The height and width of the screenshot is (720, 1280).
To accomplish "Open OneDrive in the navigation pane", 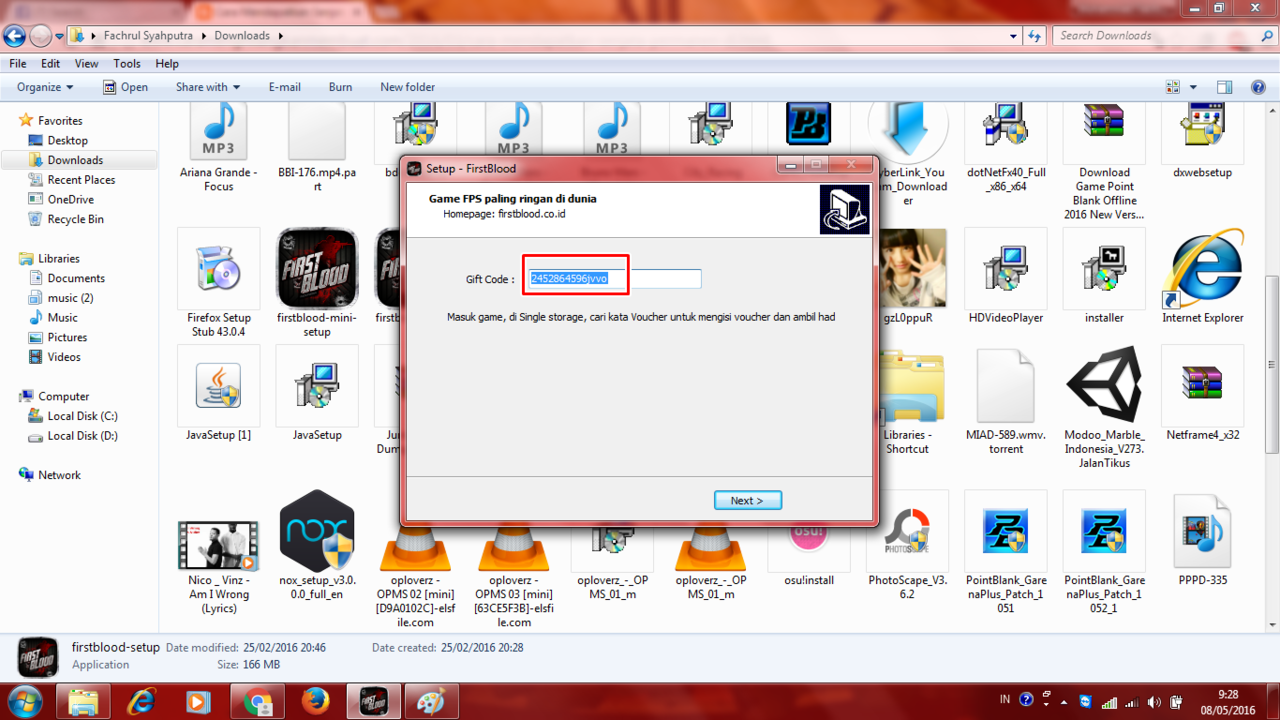I will 70,200.
